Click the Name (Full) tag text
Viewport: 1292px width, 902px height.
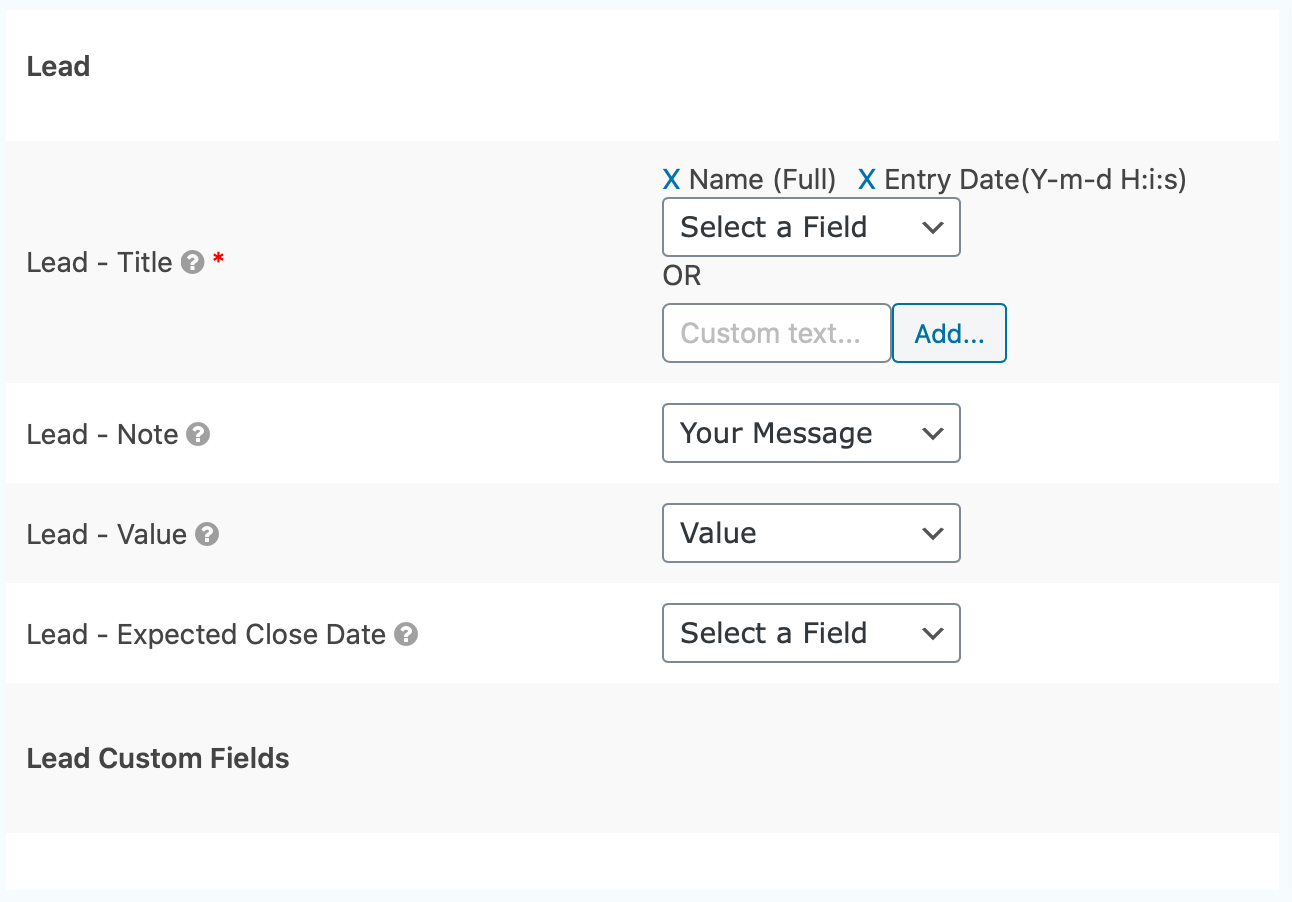tap(762, 180)
